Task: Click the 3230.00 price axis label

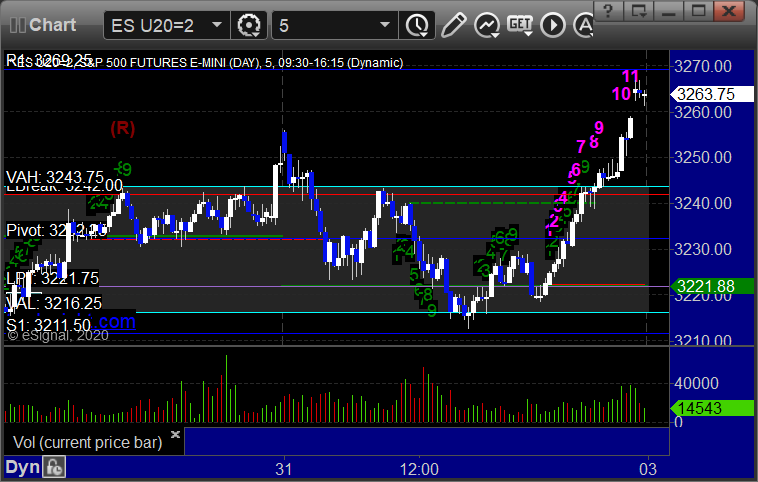Action: point(703,249)
